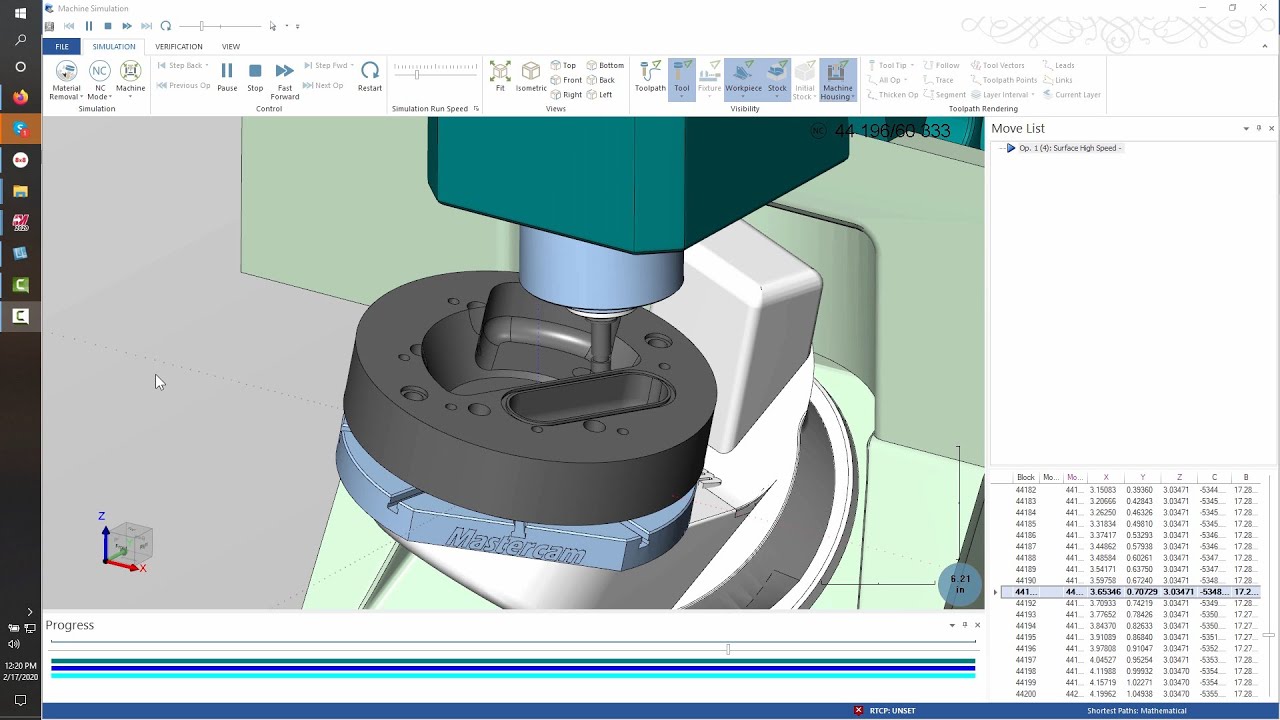Set view to Top
Screen dimensions: 1280x720
563,65
